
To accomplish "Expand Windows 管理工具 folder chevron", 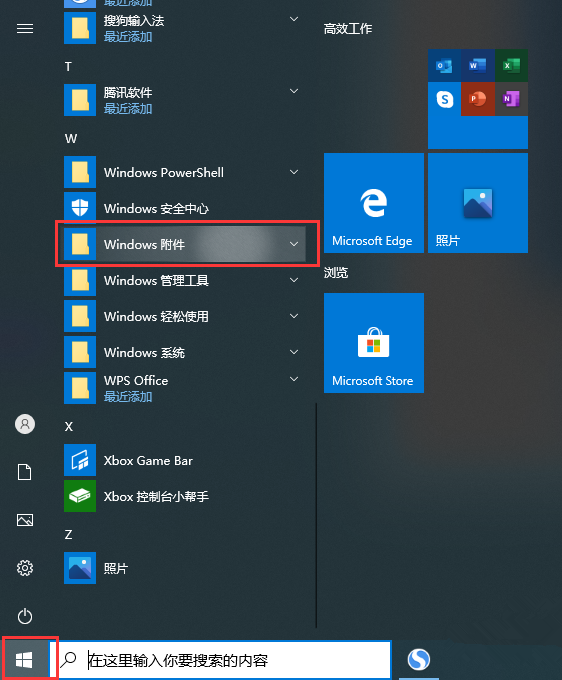I will [x=294, y=280].
